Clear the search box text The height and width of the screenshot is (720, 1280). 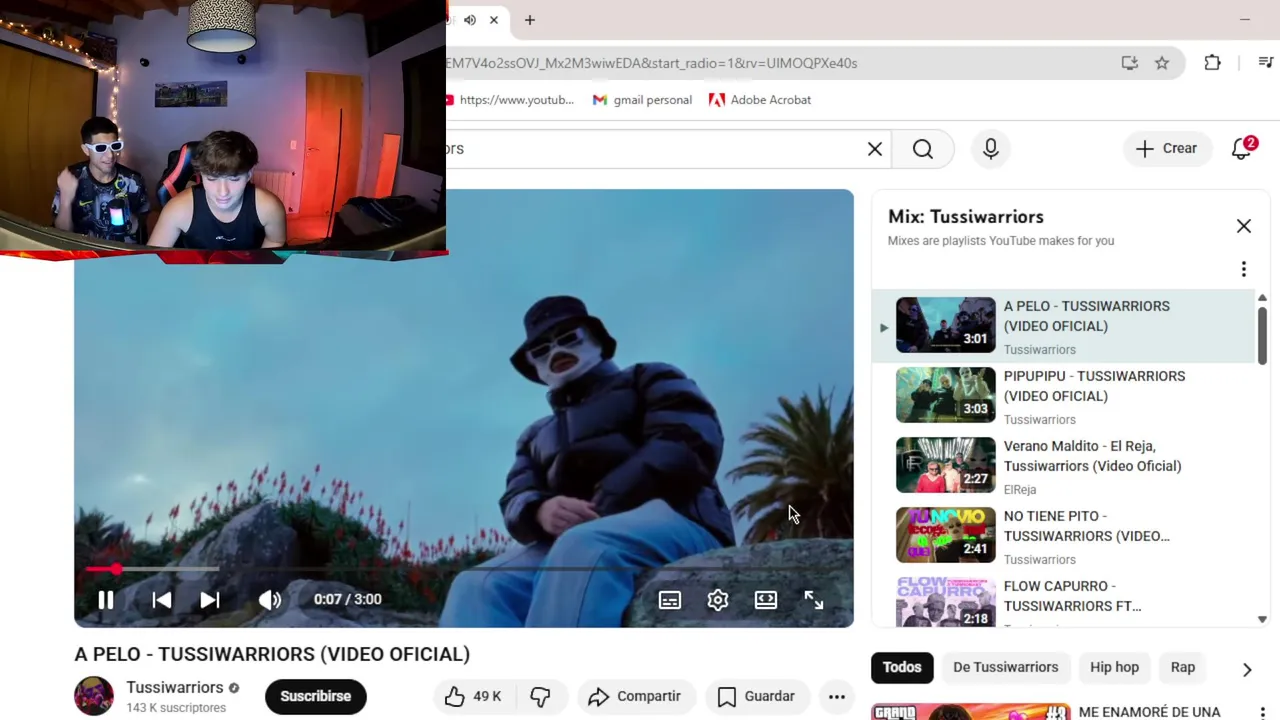(874, 149)
